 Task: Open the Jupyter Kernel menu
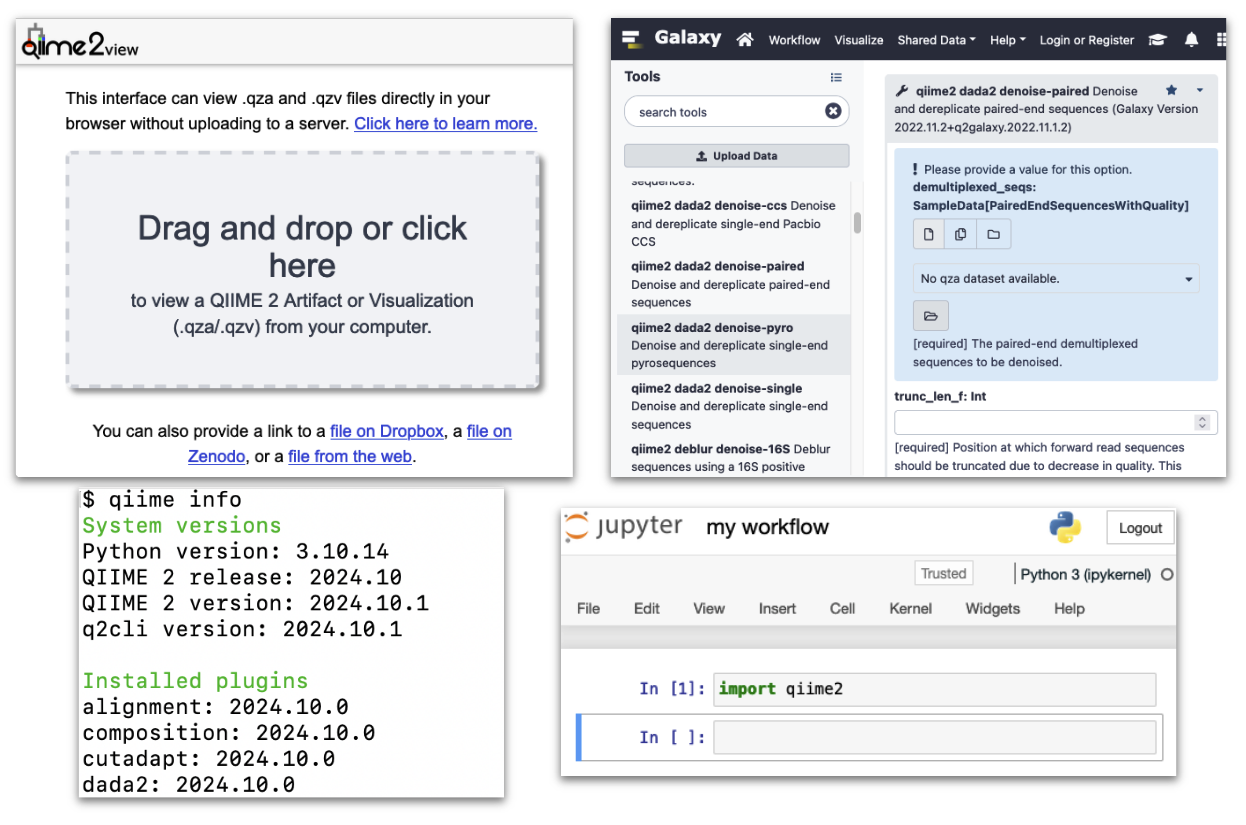(x=910, y=608)
